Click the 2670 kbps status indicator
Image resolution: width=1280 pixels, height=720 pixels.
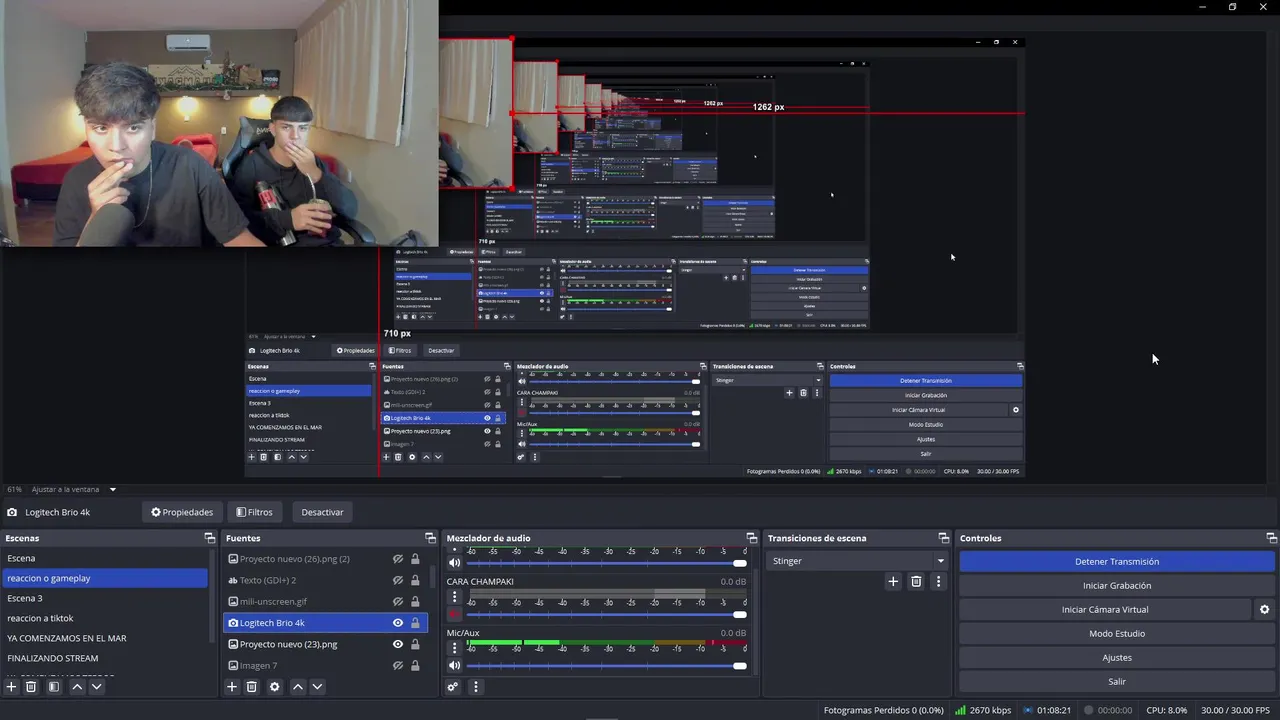(x=981, y=710)
